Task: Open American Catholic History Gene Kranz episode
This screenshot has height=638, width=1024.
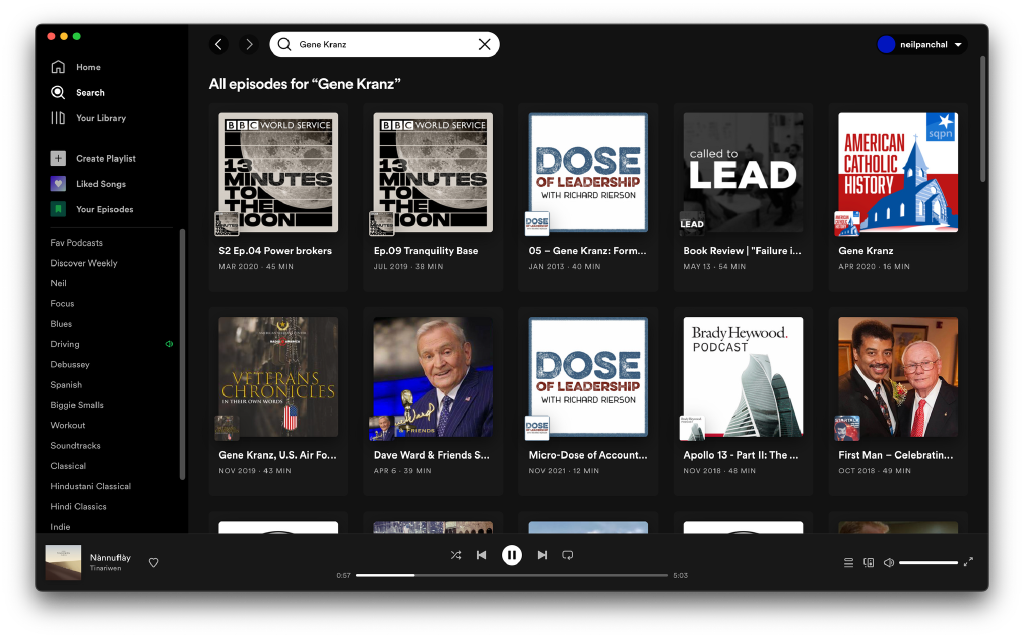Action: (898, 196)
